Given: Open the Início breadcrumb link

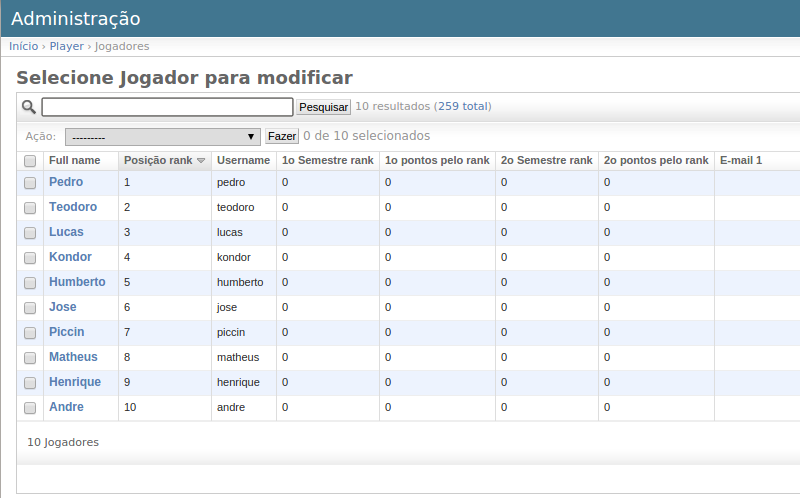Looking at the screenshot, I should point(23,46).
